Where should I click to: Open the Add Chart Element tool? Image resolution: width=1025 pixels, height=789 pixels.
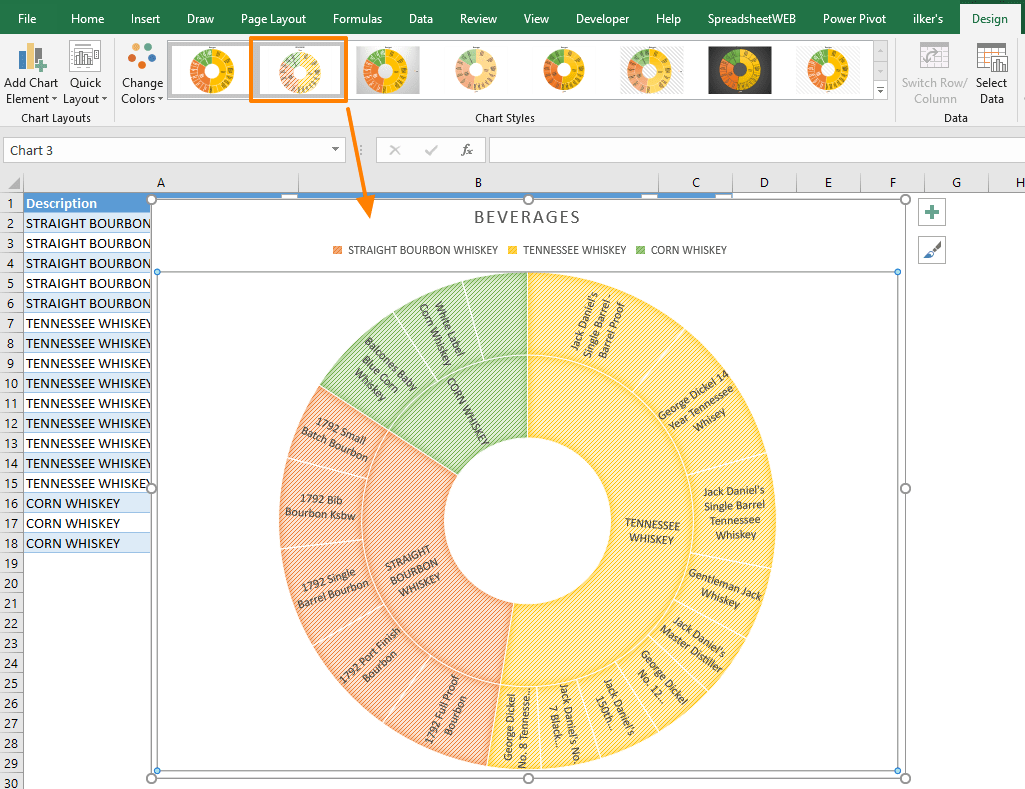31,70
